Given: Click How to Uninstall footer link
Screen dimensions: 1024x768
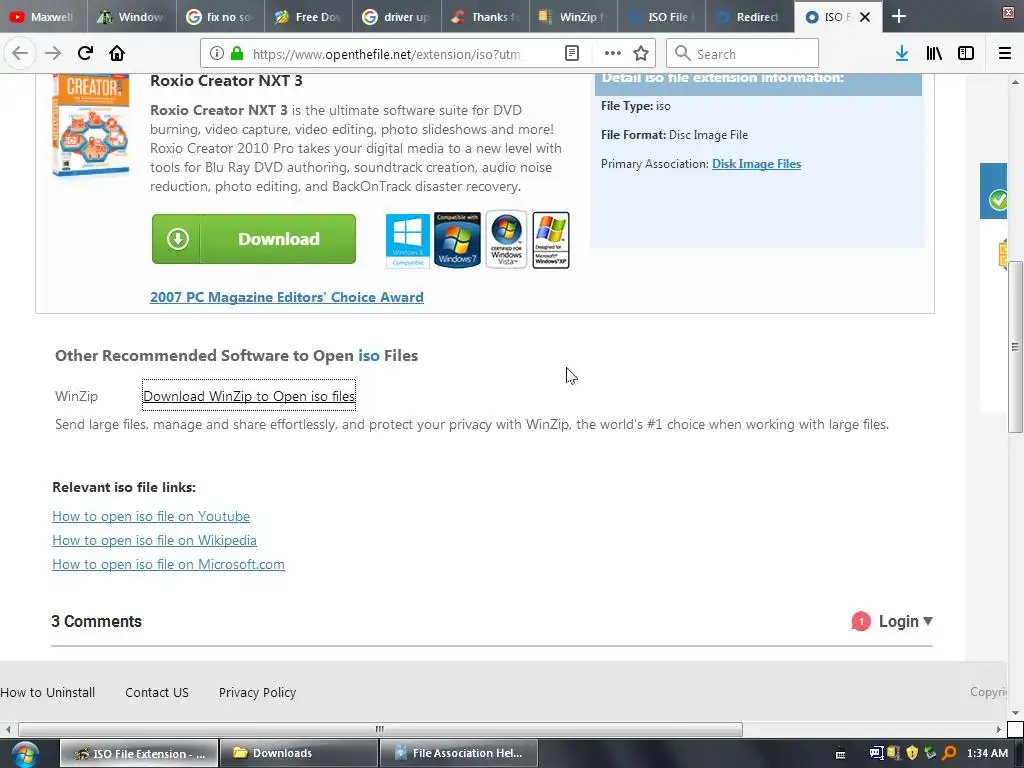Looking at the screenshot, I should (48, 692).
